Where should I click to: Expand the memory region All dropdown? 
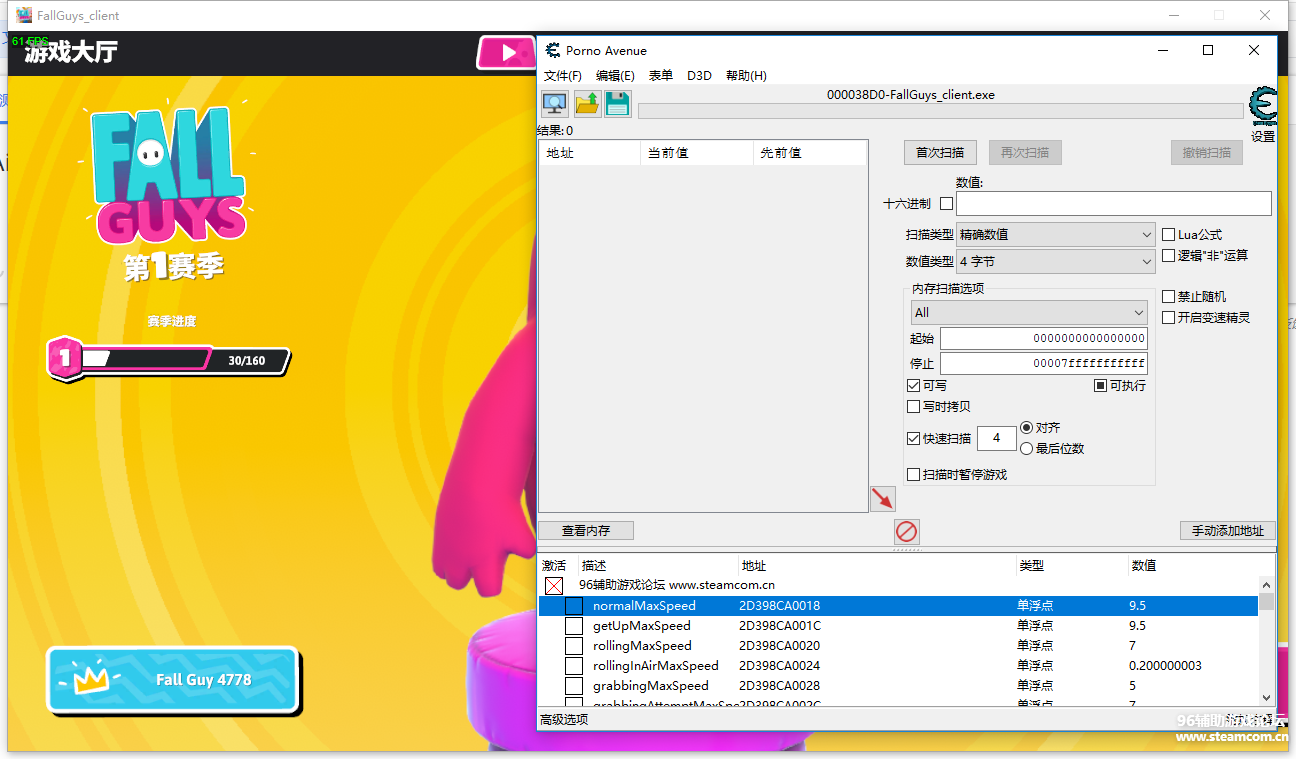click(1028, 313)
